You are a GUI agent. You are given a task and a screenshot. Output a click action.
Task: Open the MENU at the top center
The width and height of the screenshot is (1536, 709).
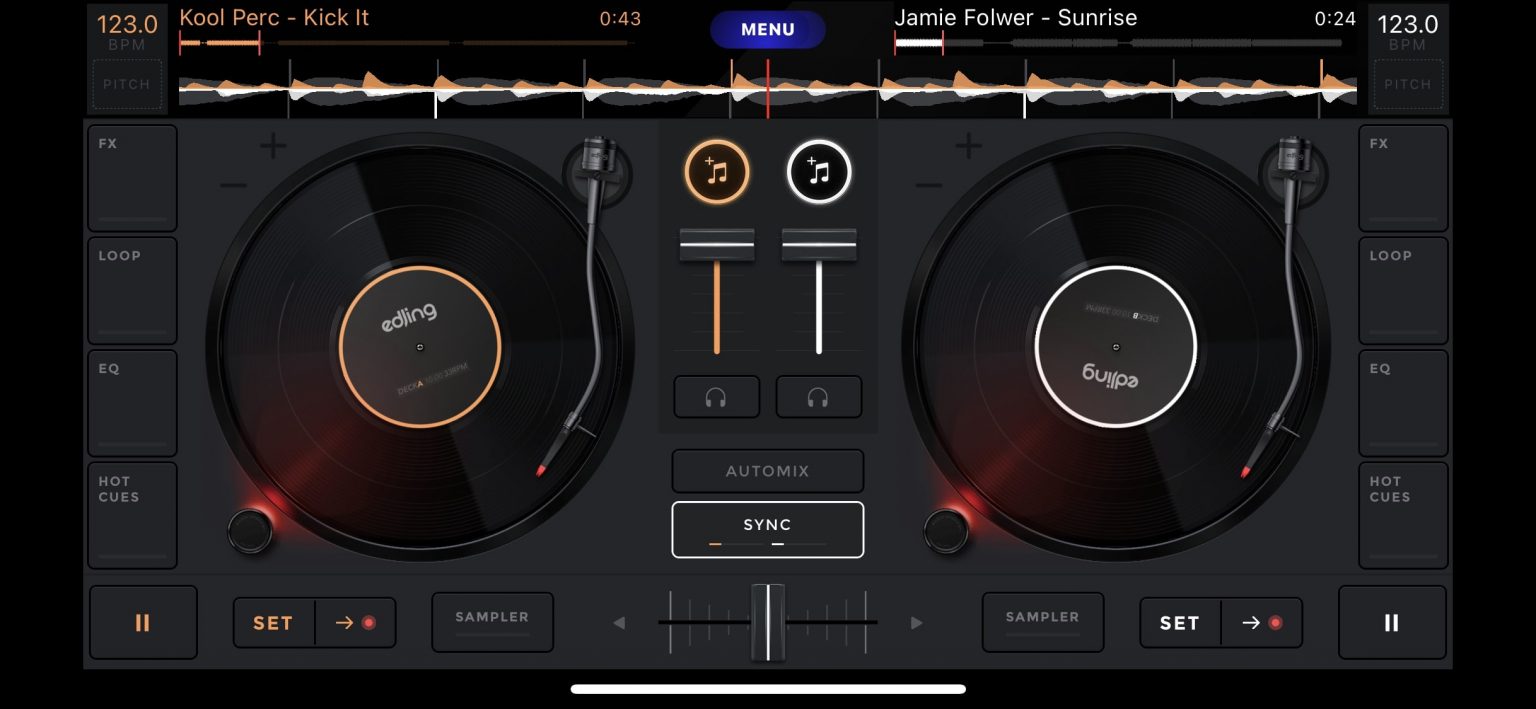[767, 29]
